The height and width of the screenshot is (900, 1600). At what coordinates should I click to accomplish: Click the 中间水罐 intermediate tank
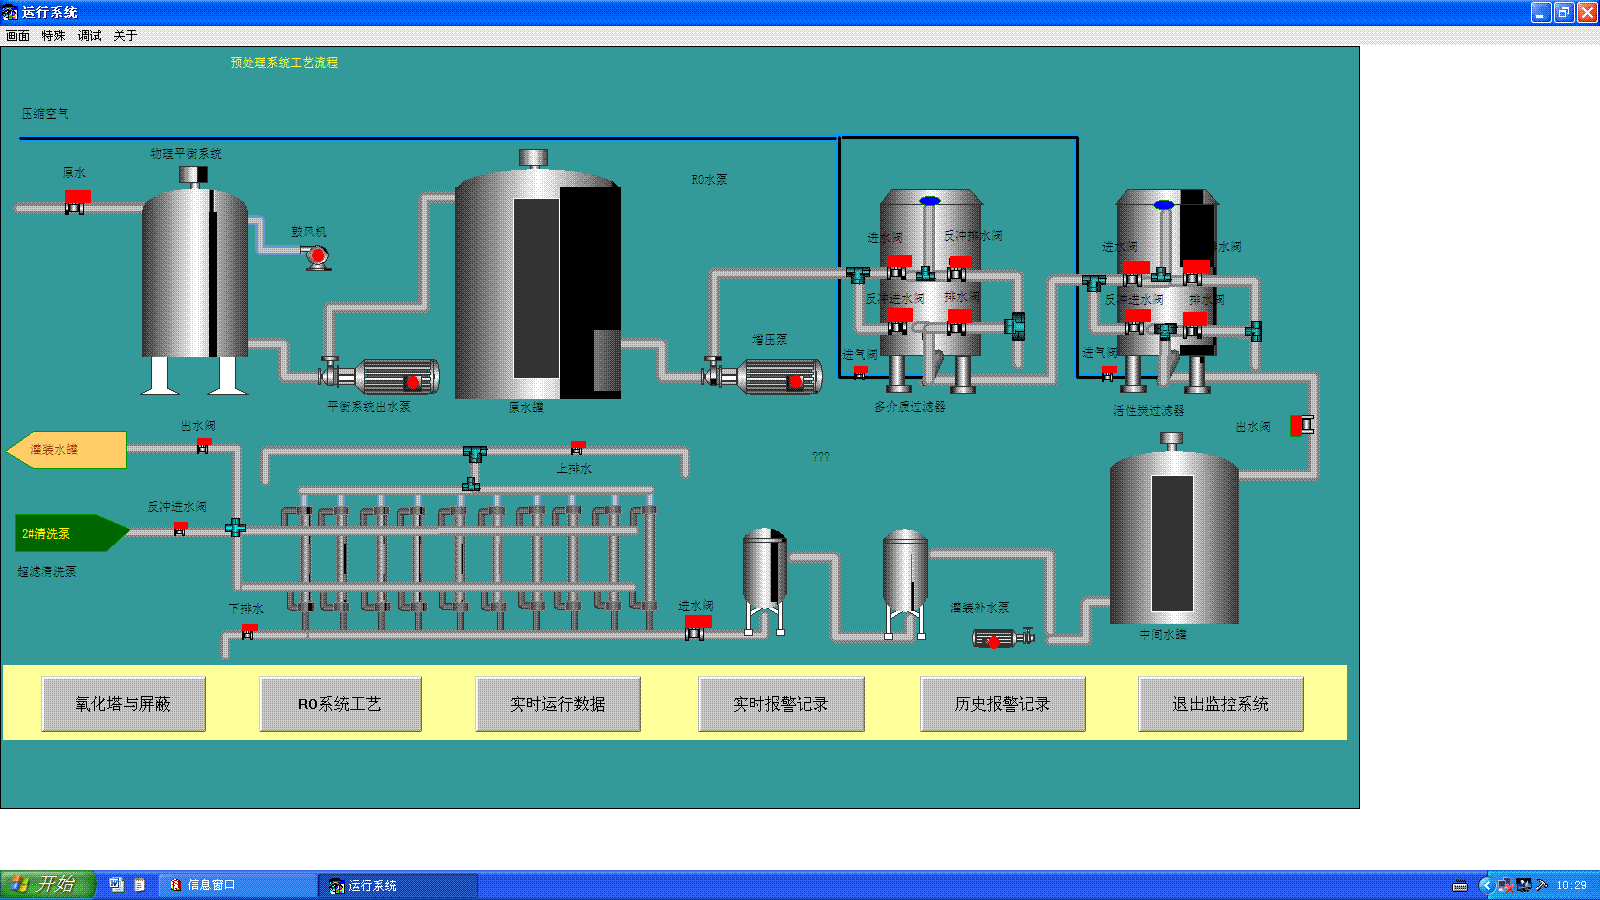pyautogui.click(x=1174, y=540)
